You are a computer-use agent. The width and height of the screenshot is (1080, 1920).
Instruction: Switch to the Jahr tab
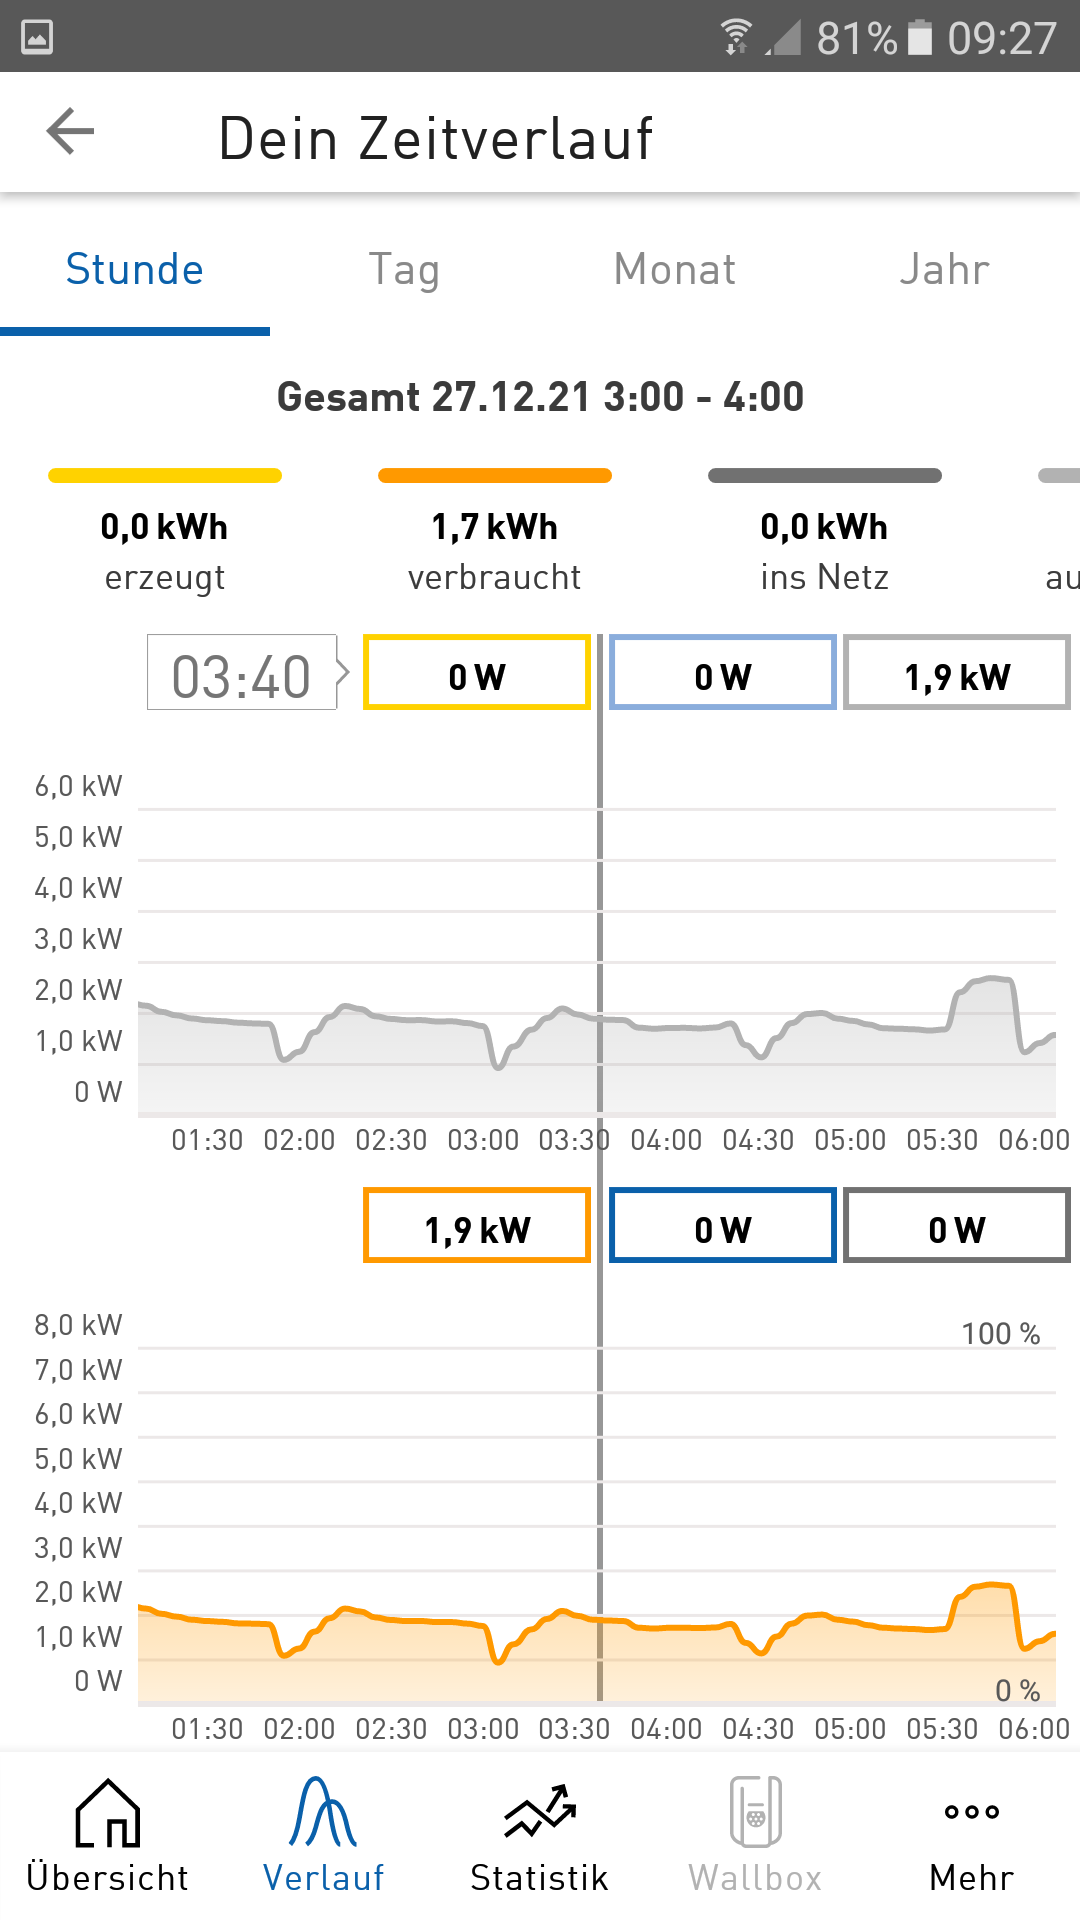pyautogui.click(x=944, y=270)
